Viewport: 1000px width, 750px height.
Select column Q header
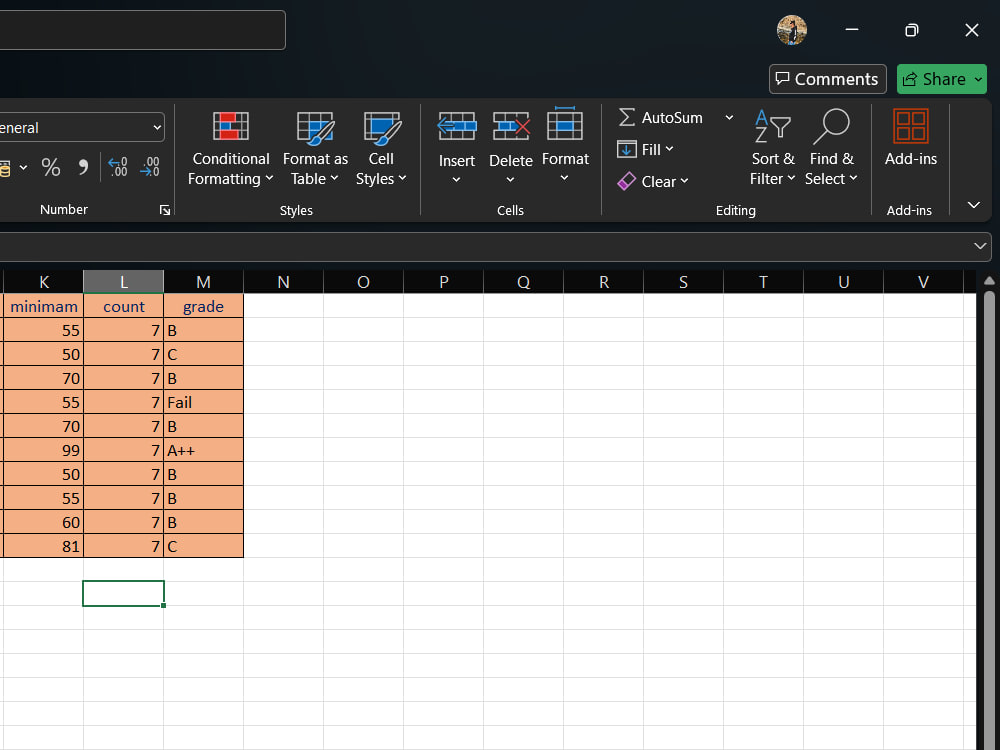click(x=524, y=282)
